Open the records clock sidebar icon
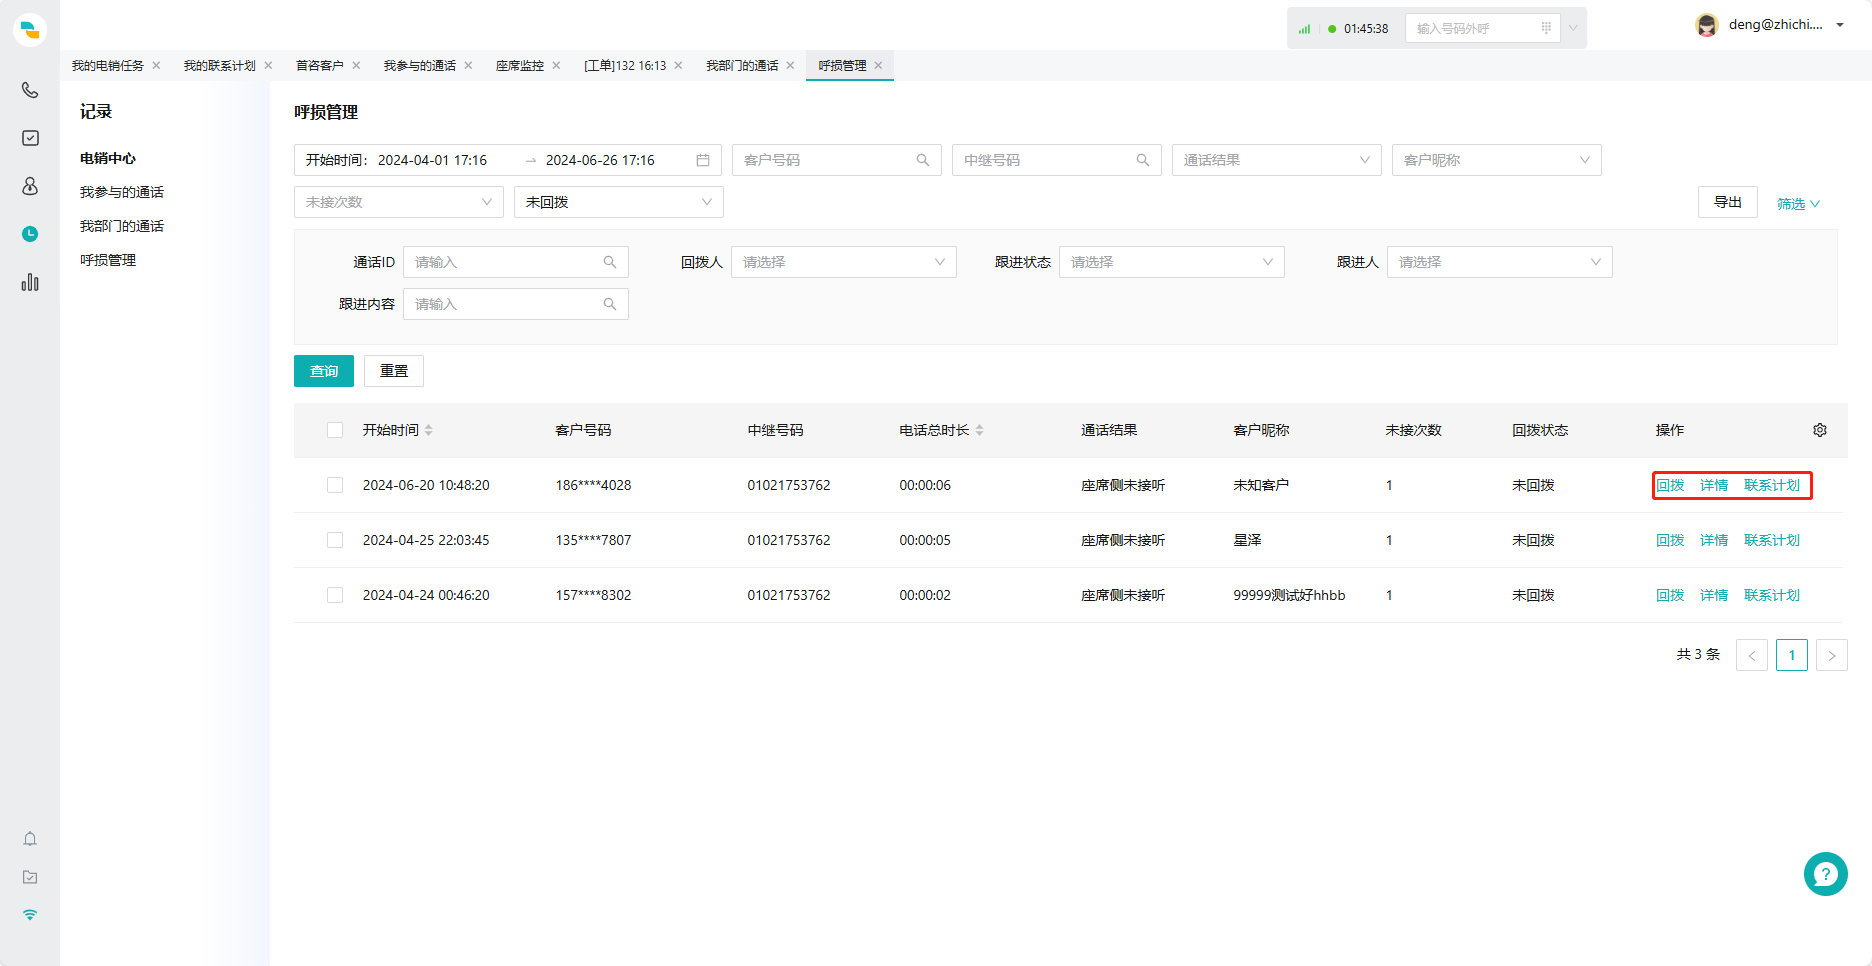Screen dimensions: 1872x966 pos(30,234)
